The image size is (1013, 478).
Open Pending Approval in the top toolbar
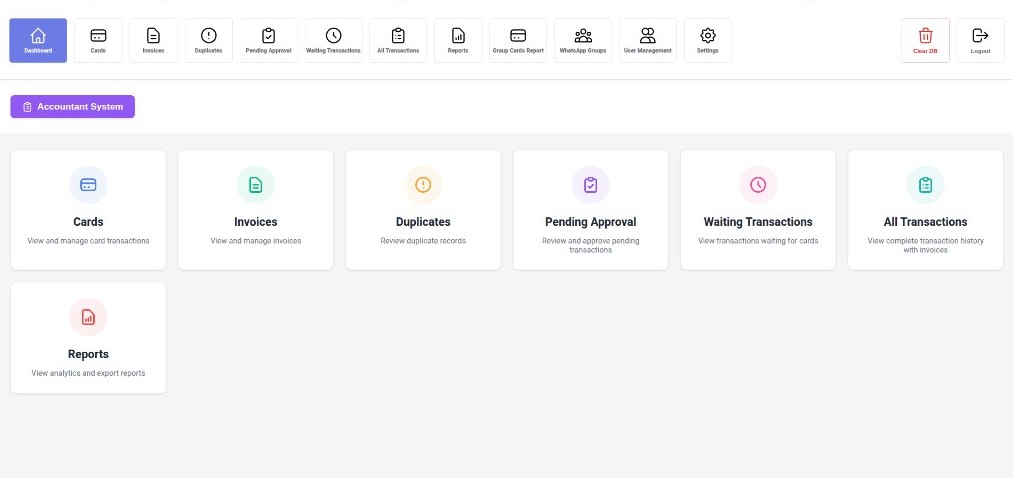coord(269,40)
